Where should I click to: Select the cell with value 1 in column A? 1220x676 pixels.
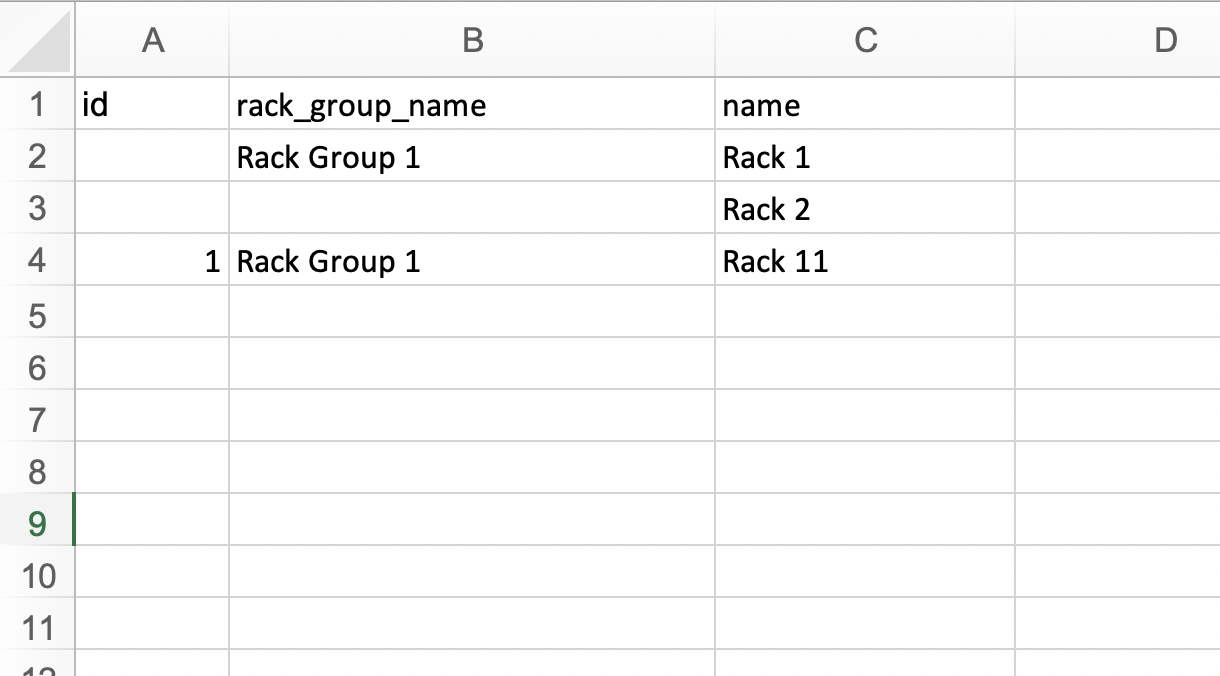152,260
